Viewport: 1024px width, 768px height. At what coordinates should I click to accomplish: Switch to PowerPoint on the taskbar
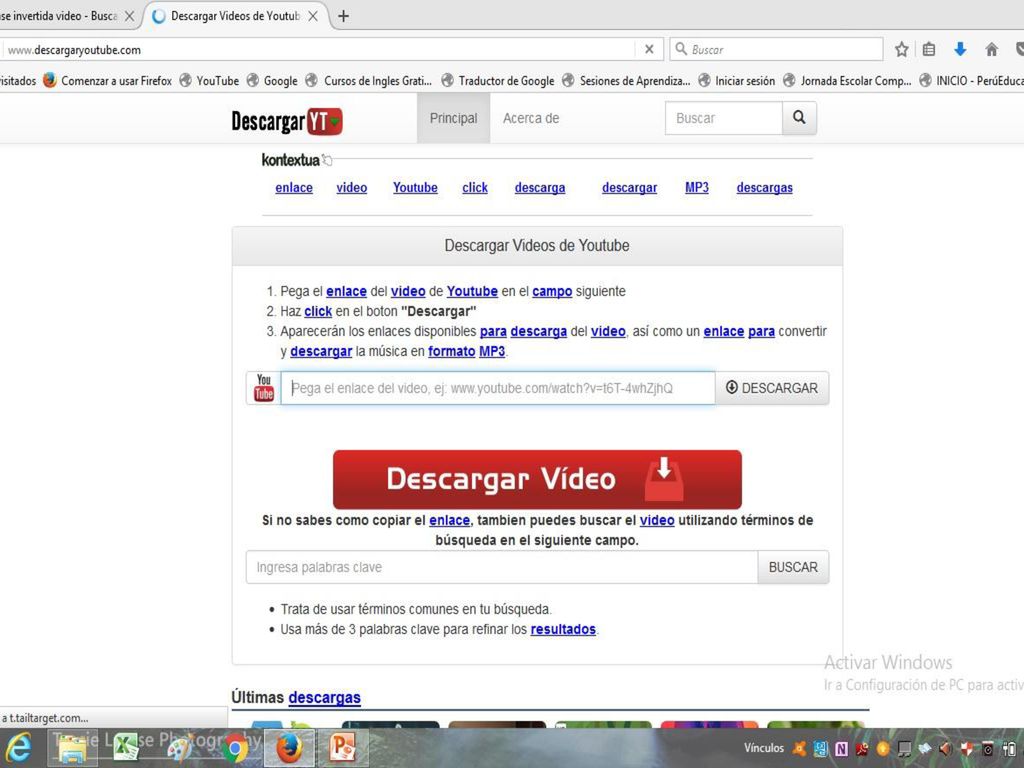coord(343,748)
